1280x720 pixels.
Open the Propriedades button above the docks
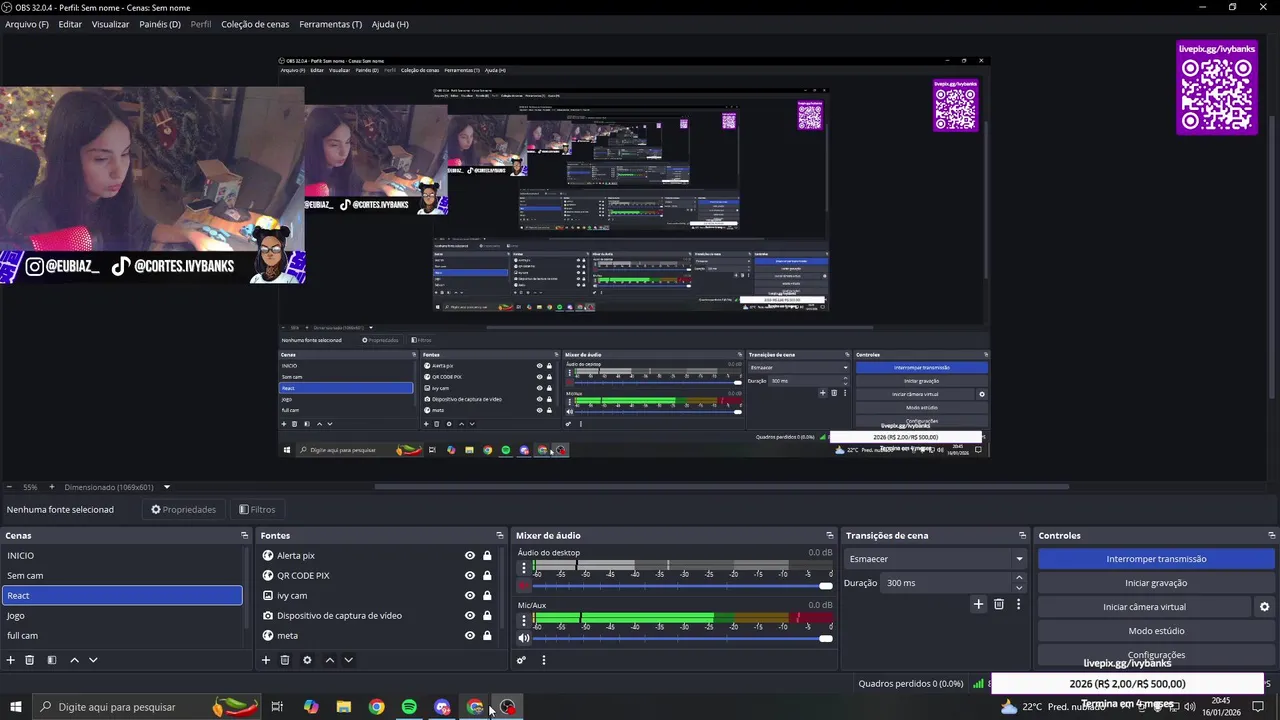pyautogui.click(x=183, y=510)
